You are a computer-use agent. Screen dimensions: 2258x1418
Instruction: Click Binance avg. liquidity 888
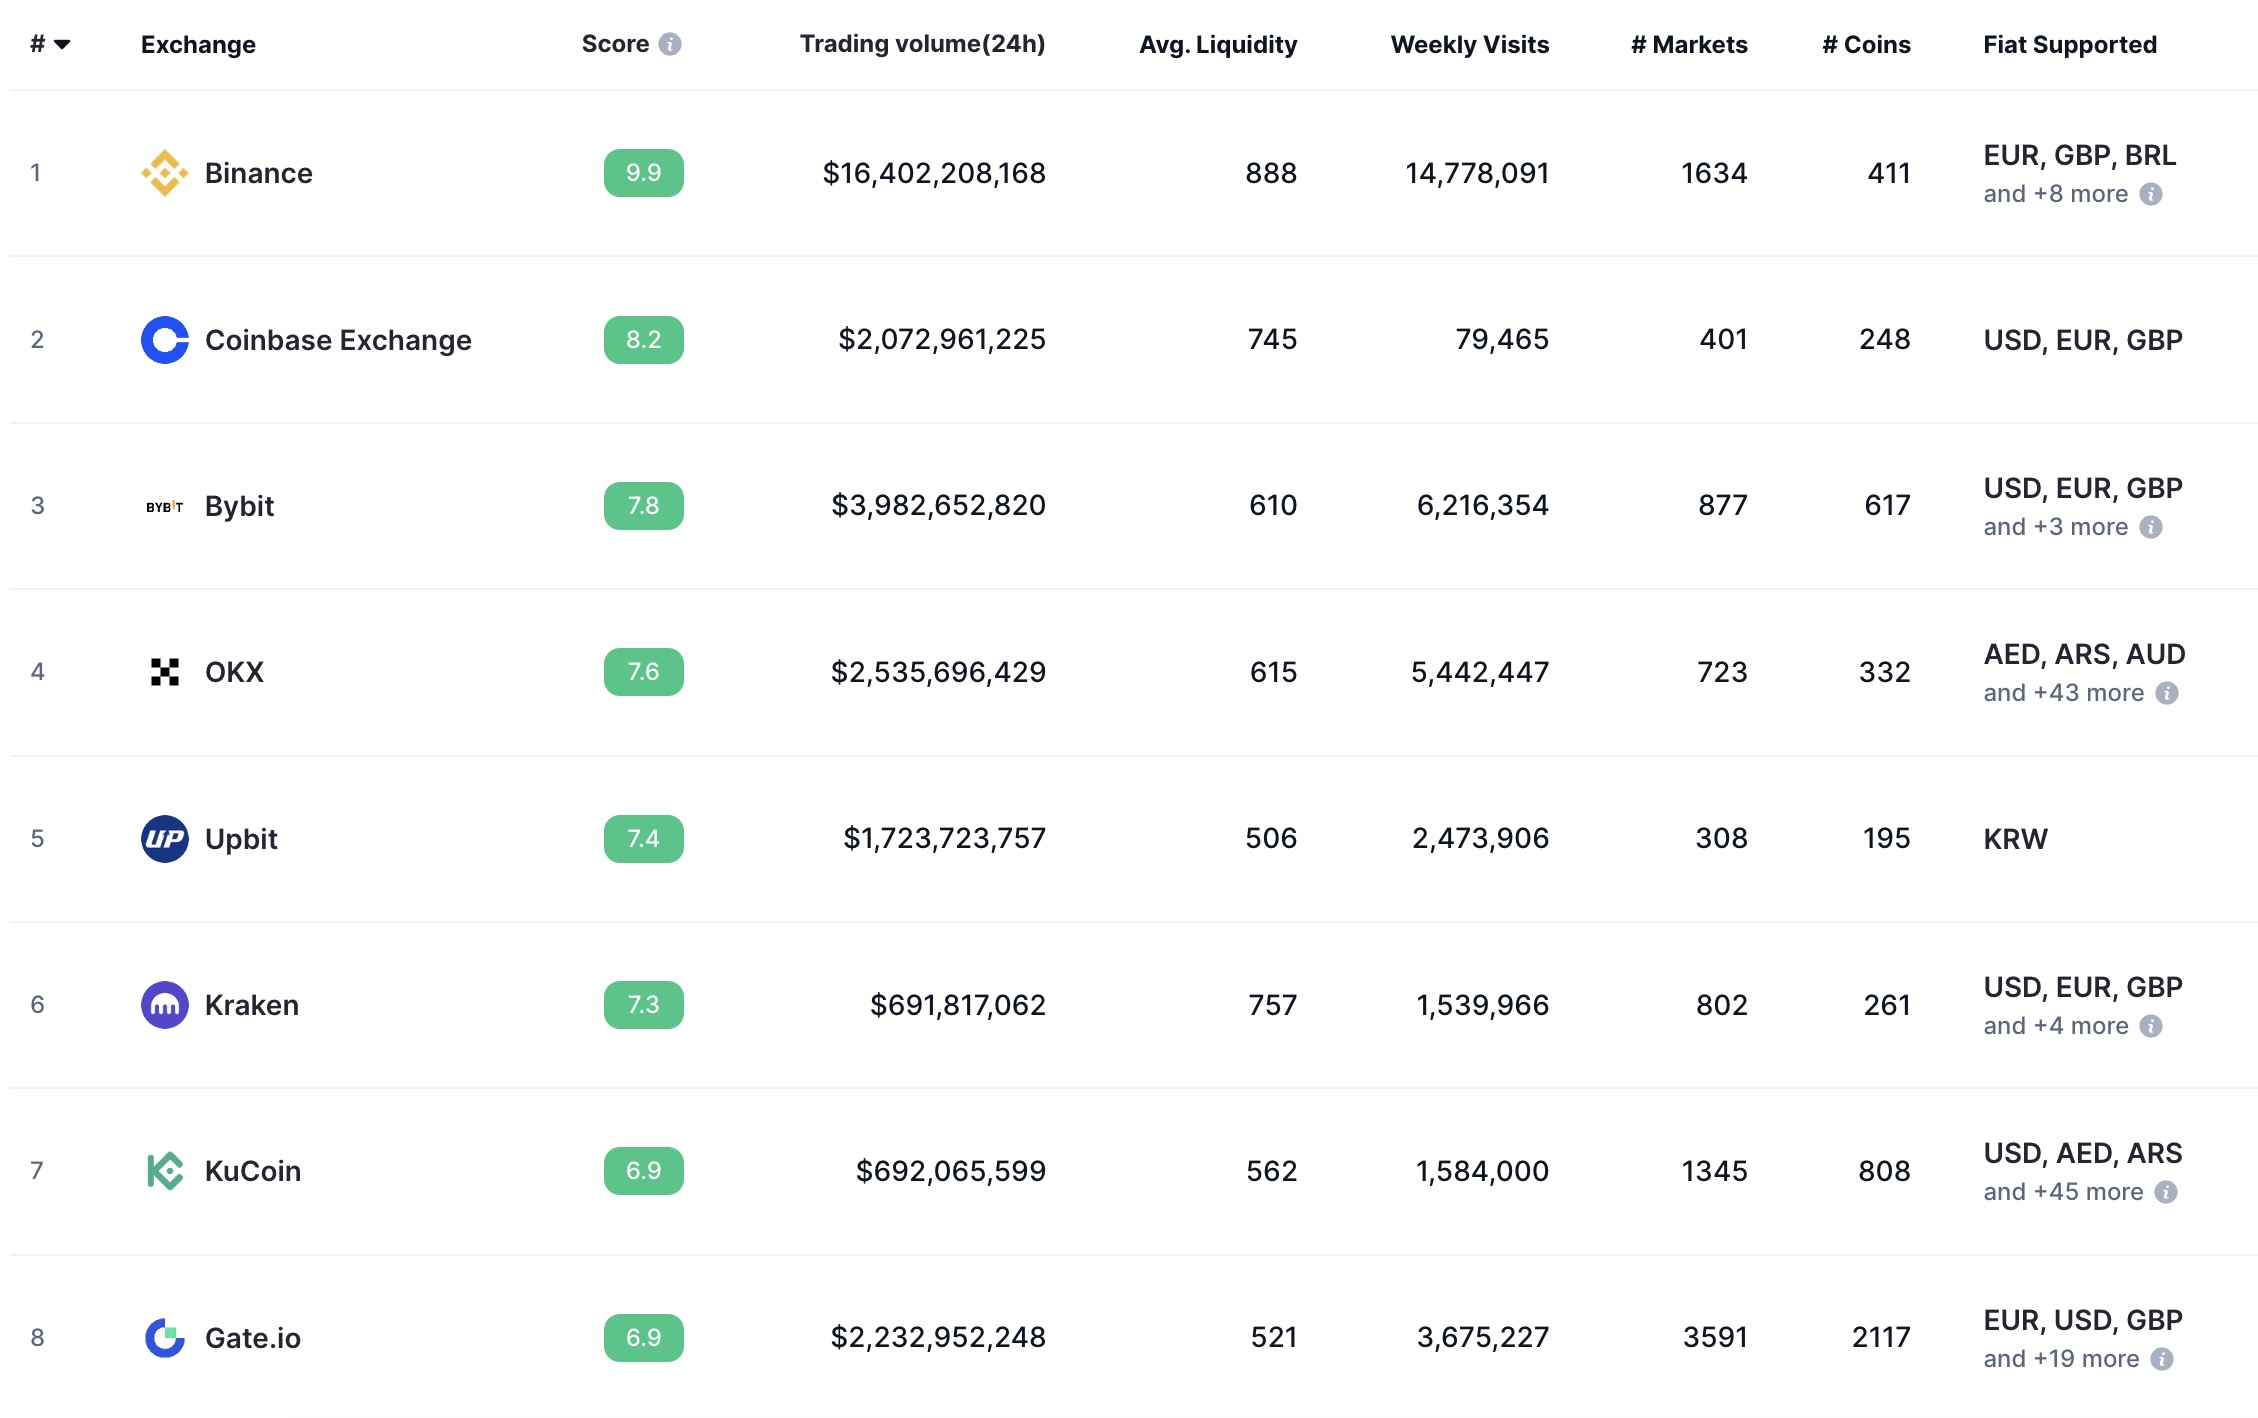(1271, 173)
